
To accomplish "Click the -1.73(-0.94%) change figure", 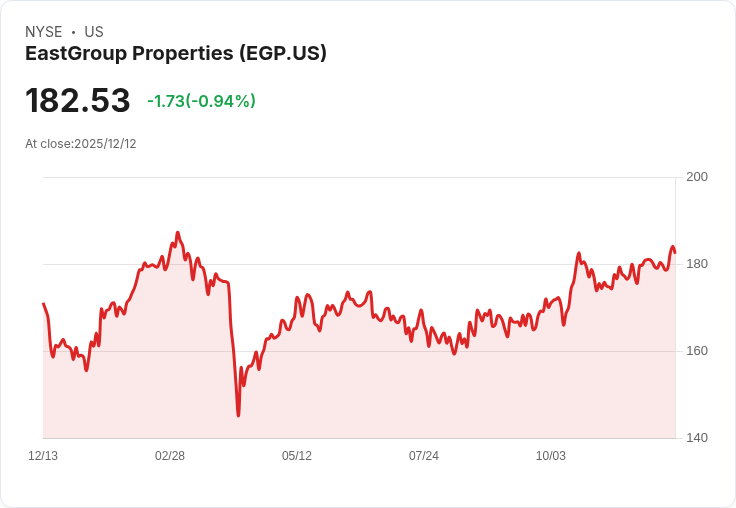I will (201, 101).
